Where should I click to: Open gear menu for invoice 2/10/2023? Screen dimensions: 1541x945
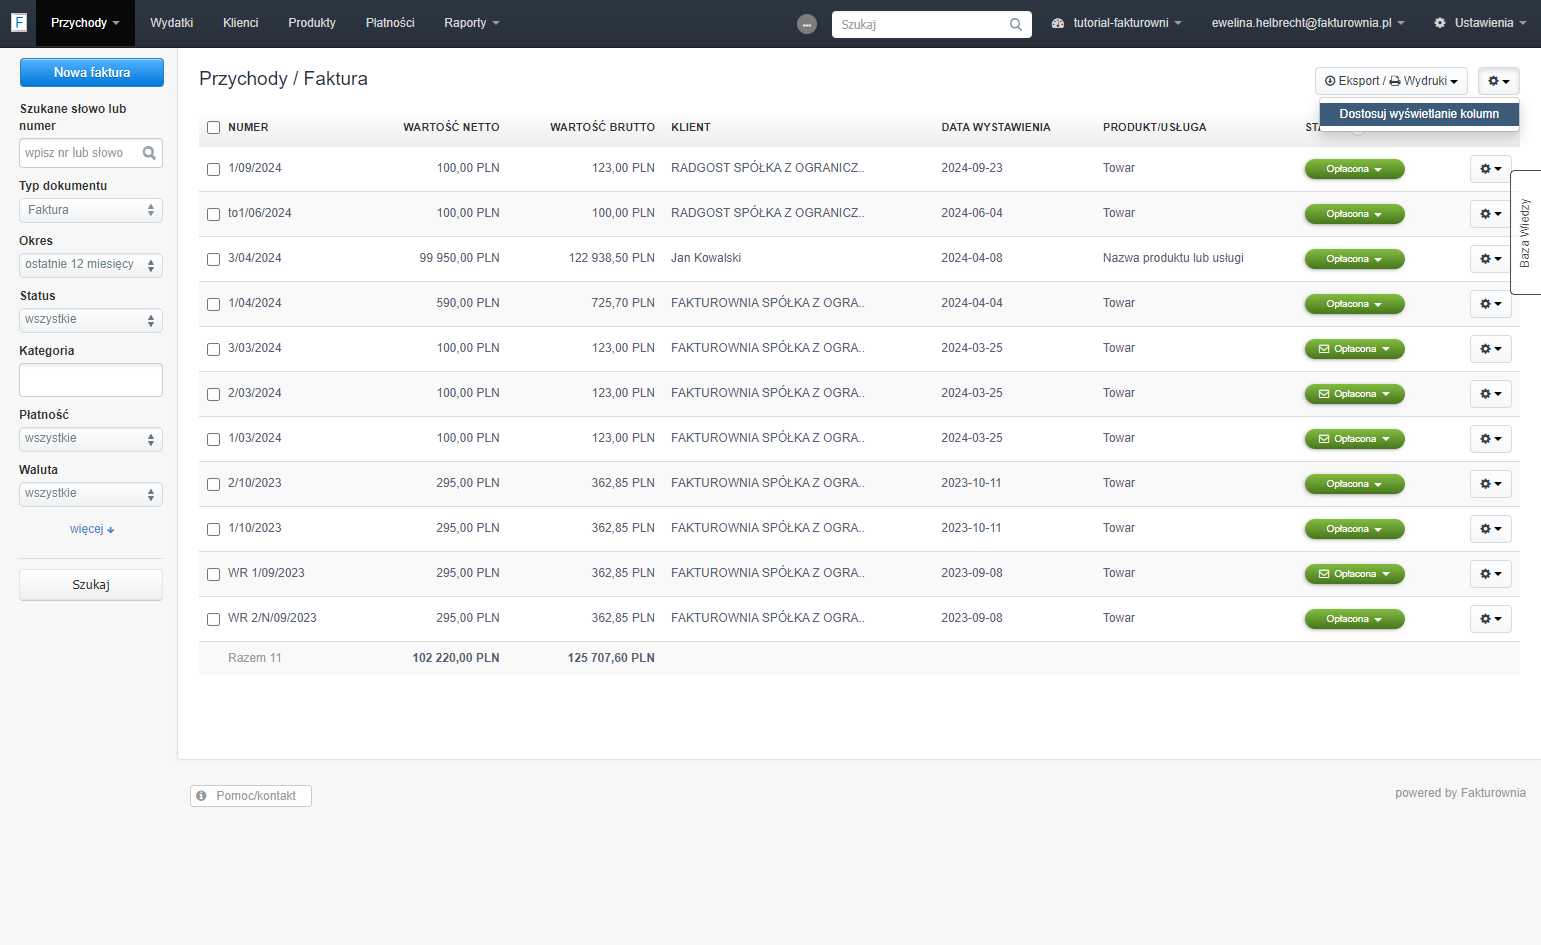pos(1490,484)
